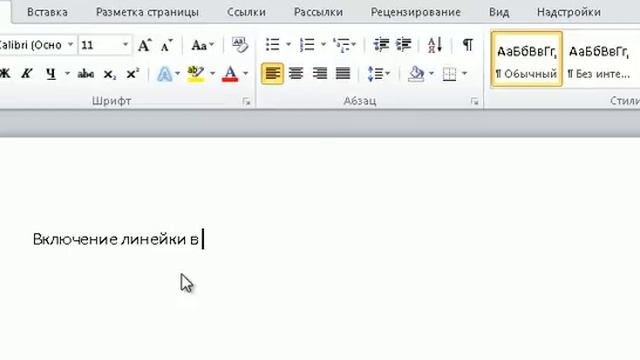Toggle superscript formatting
Screen dimensions: 640x360
click(133, 73)
